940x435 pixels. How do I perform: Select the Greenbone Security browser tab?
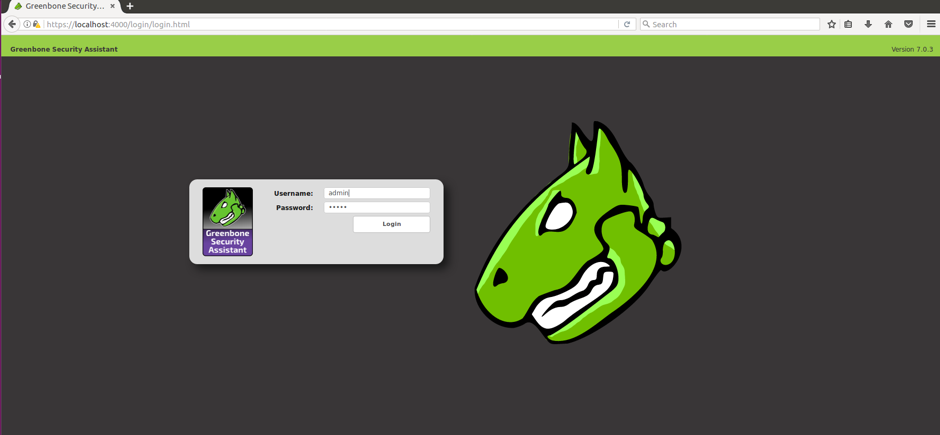[64, 6]
